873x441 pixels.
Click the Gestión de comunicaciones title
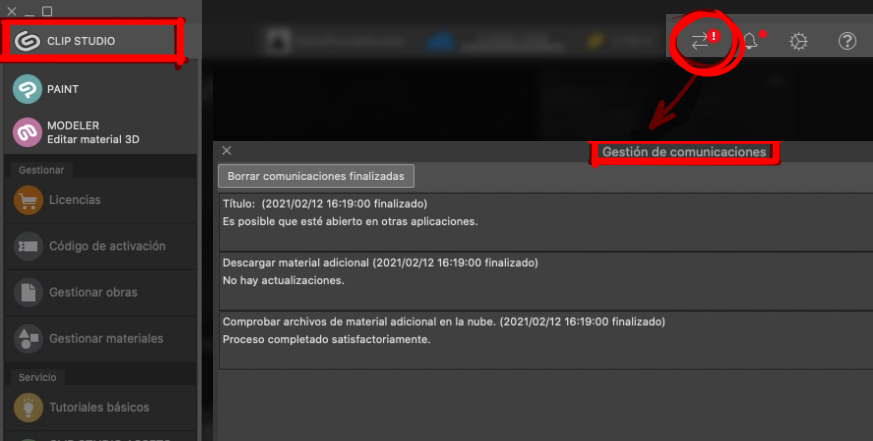point(684,152)
